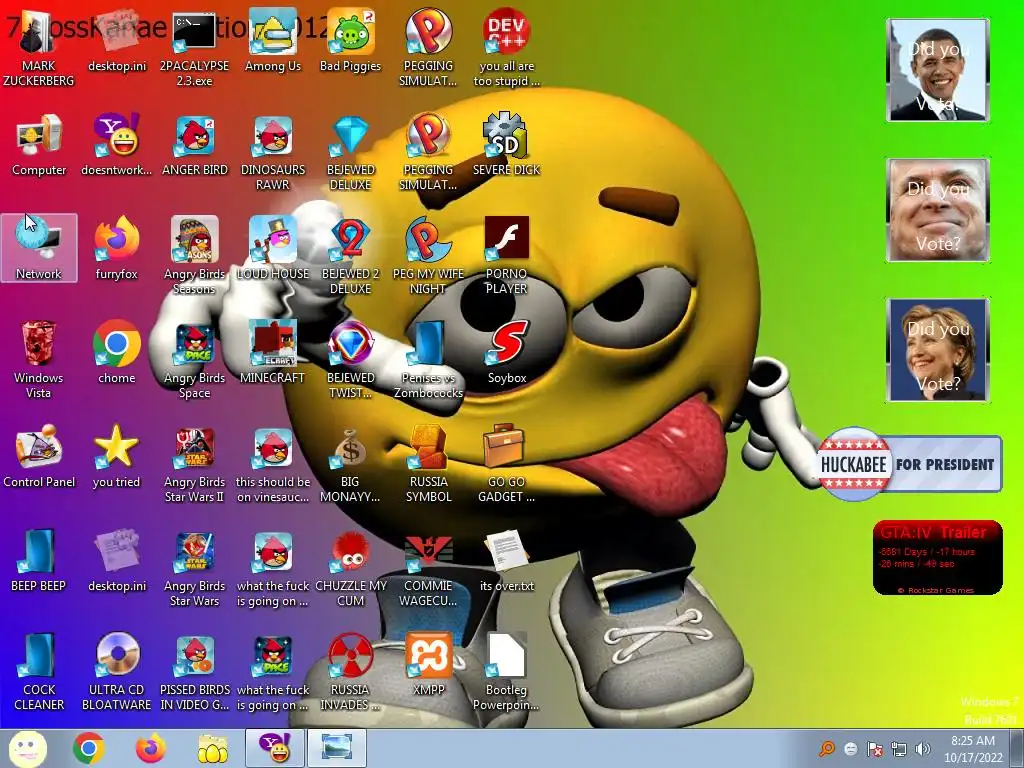
Task: Open the Among Us shortcut
Action: point(272,40)
